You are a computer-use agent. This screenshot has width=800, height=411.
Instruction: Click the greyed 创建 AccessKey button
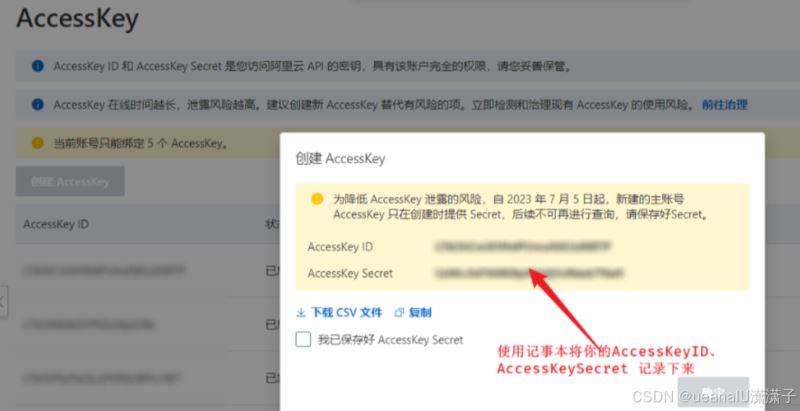pos(70,182)
